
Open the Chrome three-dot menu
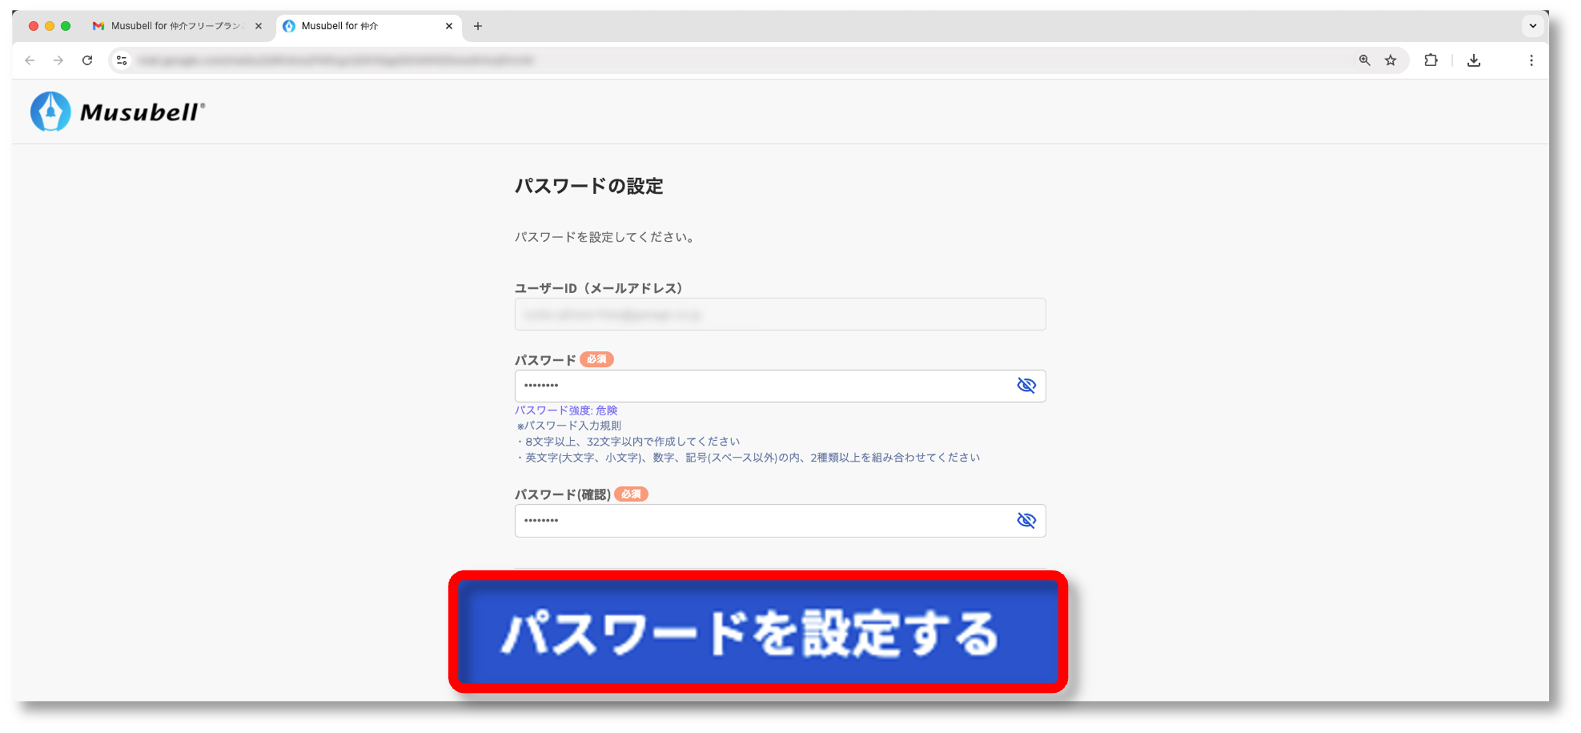[1530, 60]
